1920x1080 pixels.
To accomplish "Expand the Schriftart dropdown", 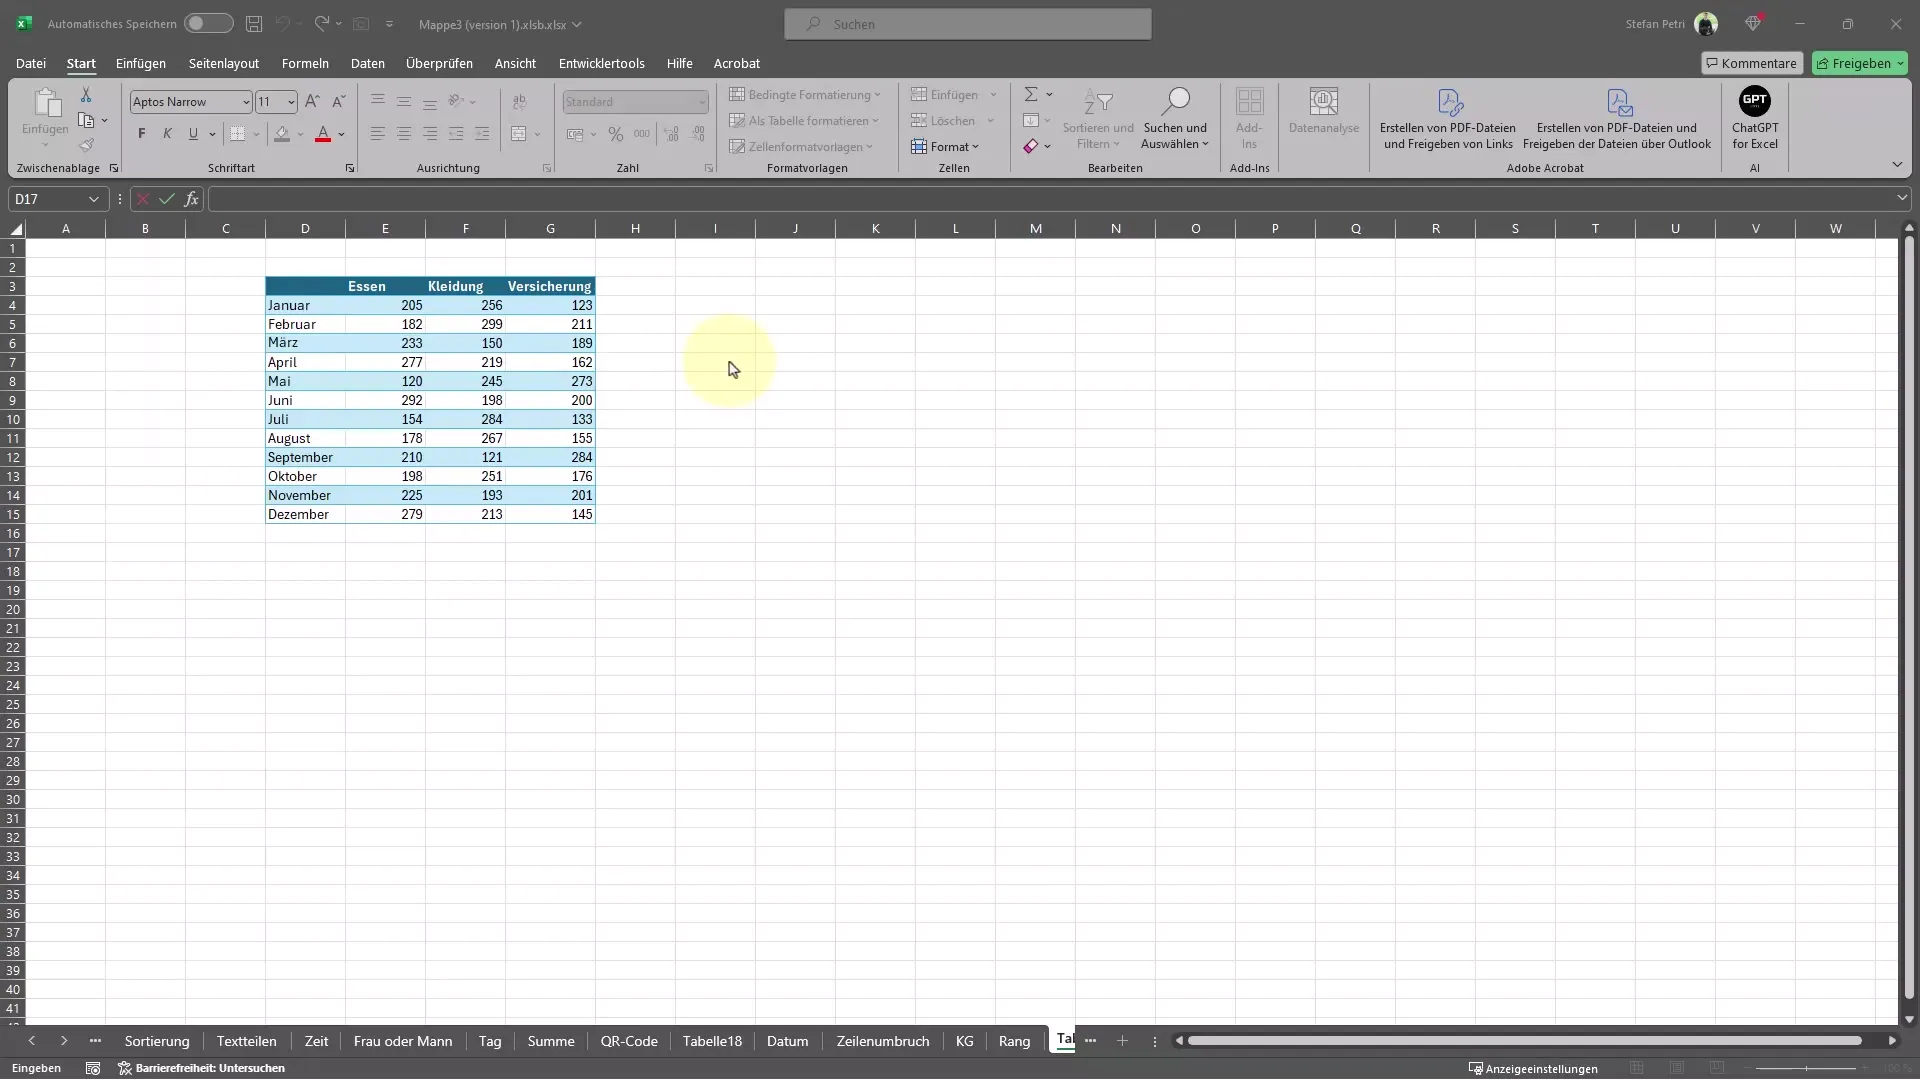I will [x=245, y=100].
